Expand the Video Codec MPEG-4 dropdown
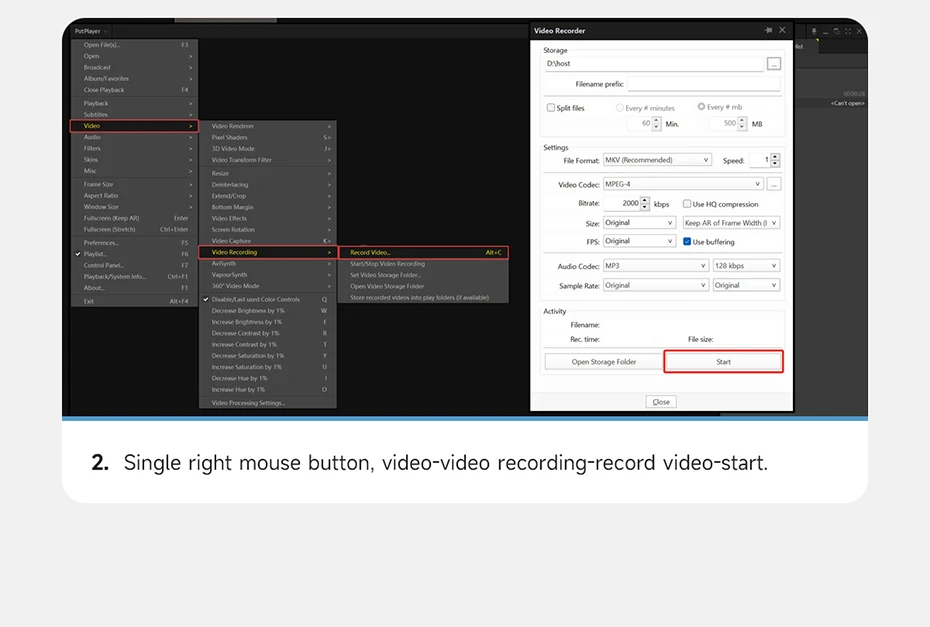930x627 pixels. [x=683, y=184]
